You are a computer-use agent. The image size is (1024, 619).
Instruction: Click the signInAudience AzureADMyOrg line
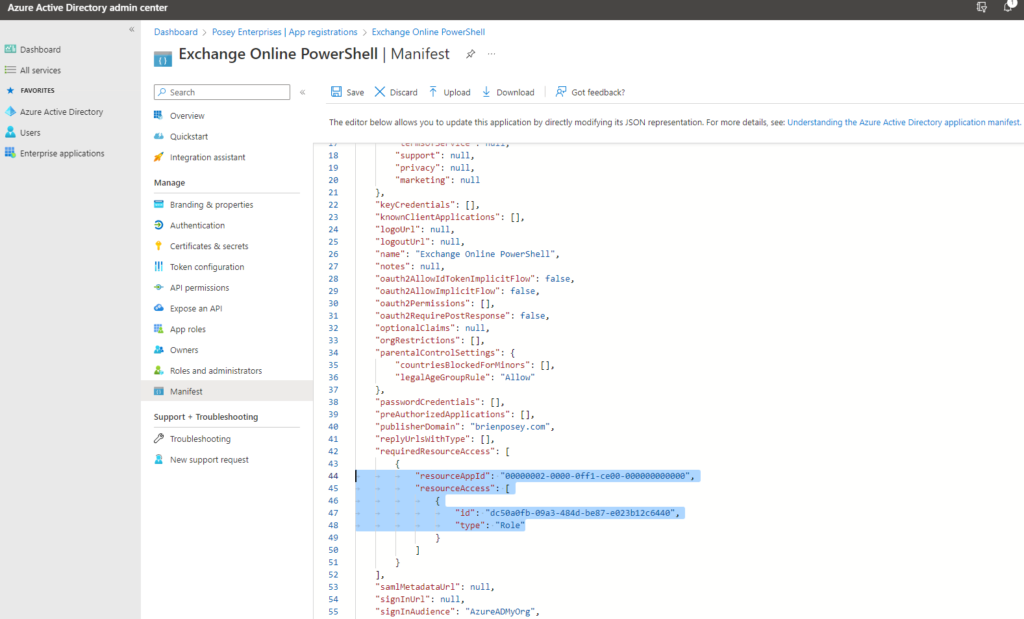click(x=458, y=612)
